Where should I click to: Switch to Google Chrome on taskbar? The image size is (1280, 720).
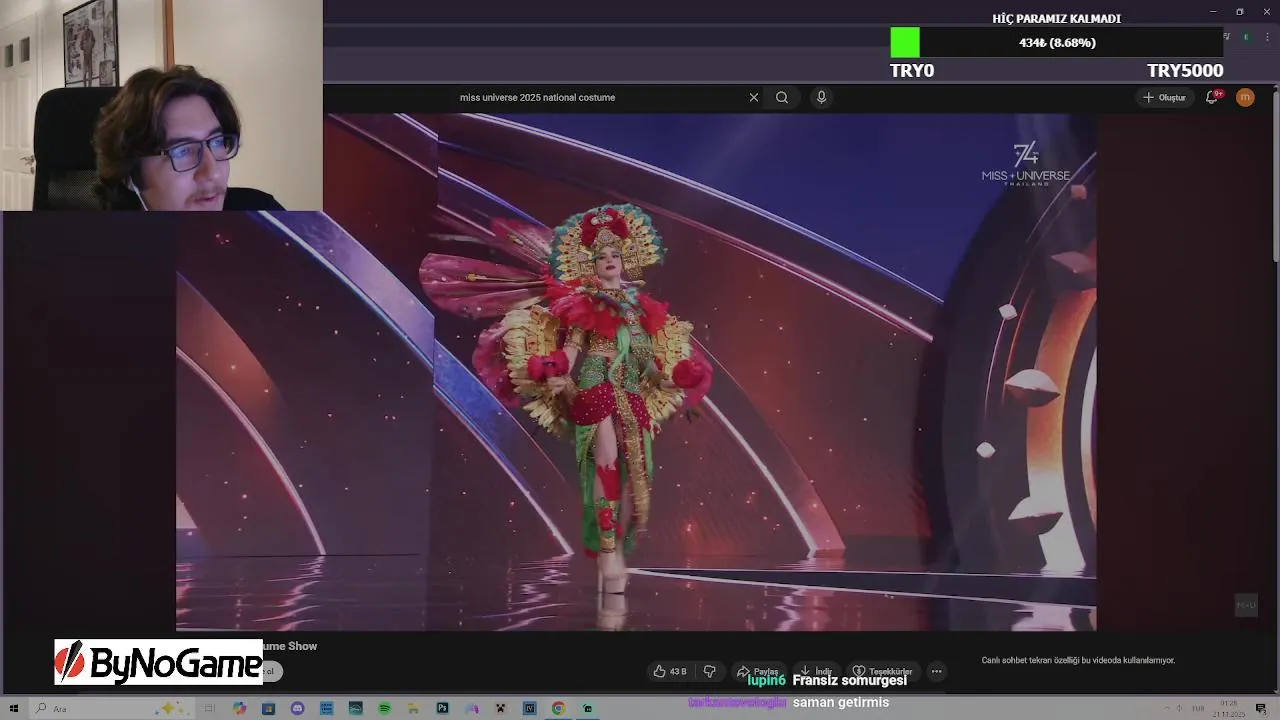click(x=558, y=708)
